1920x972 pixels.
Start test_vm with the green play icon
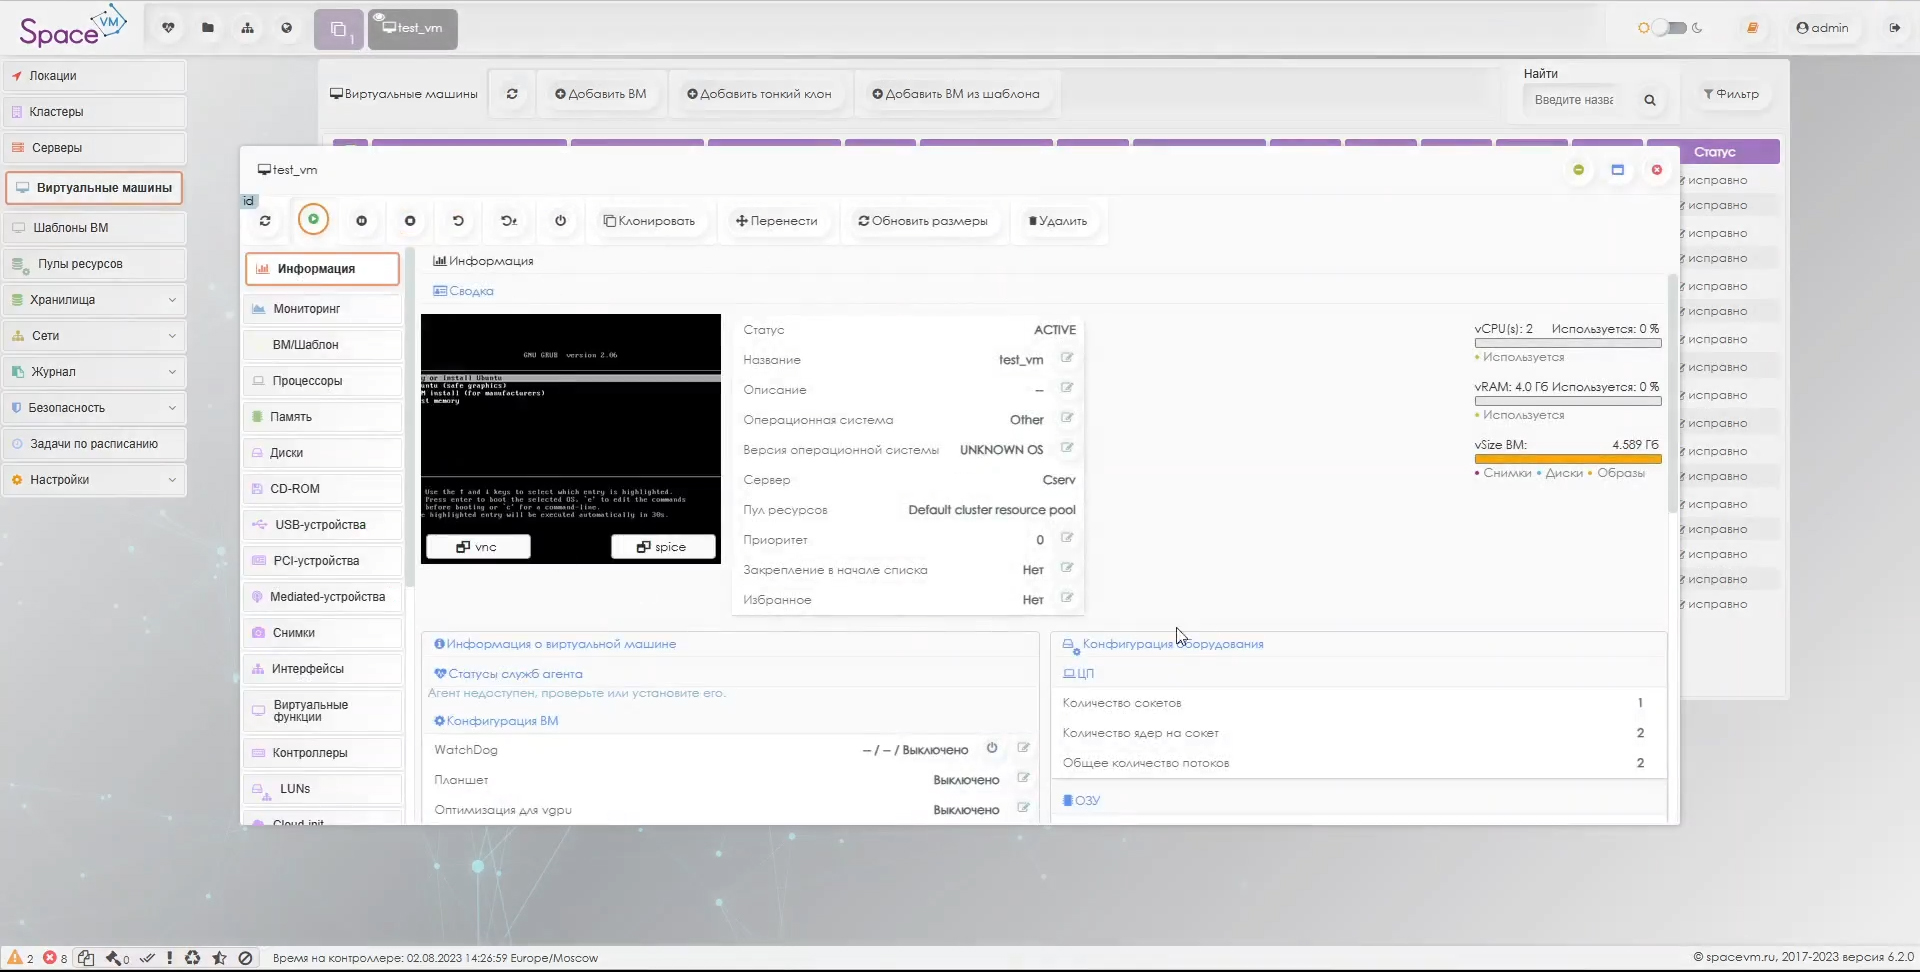313,219
